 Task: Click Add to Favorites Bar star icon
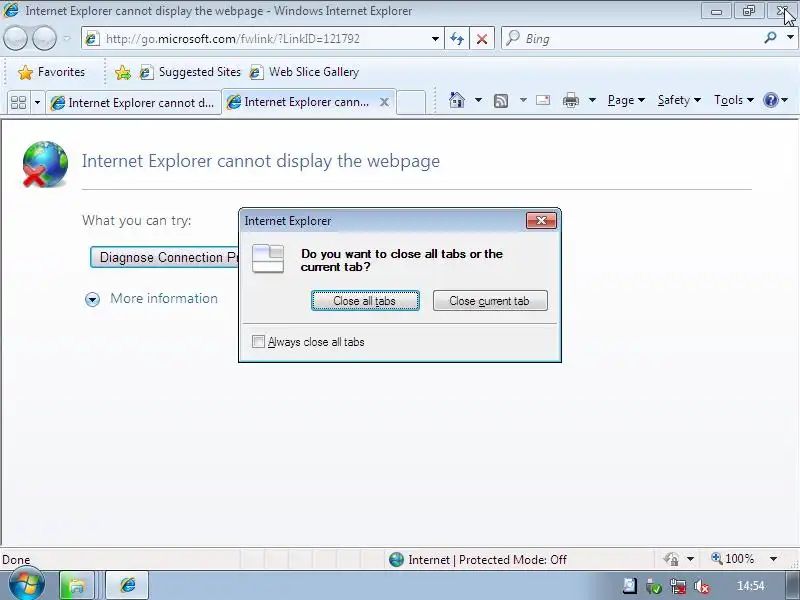coord(123,72)
